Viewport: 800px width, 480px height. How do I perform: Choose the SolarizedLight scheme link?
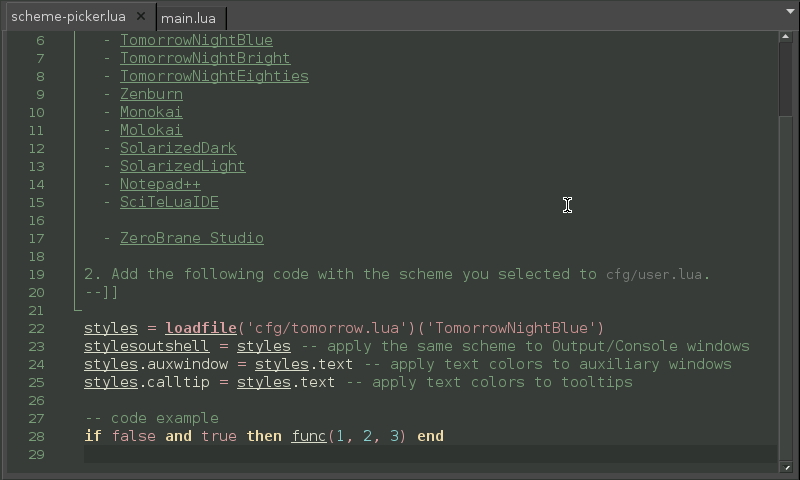point(183,166)
